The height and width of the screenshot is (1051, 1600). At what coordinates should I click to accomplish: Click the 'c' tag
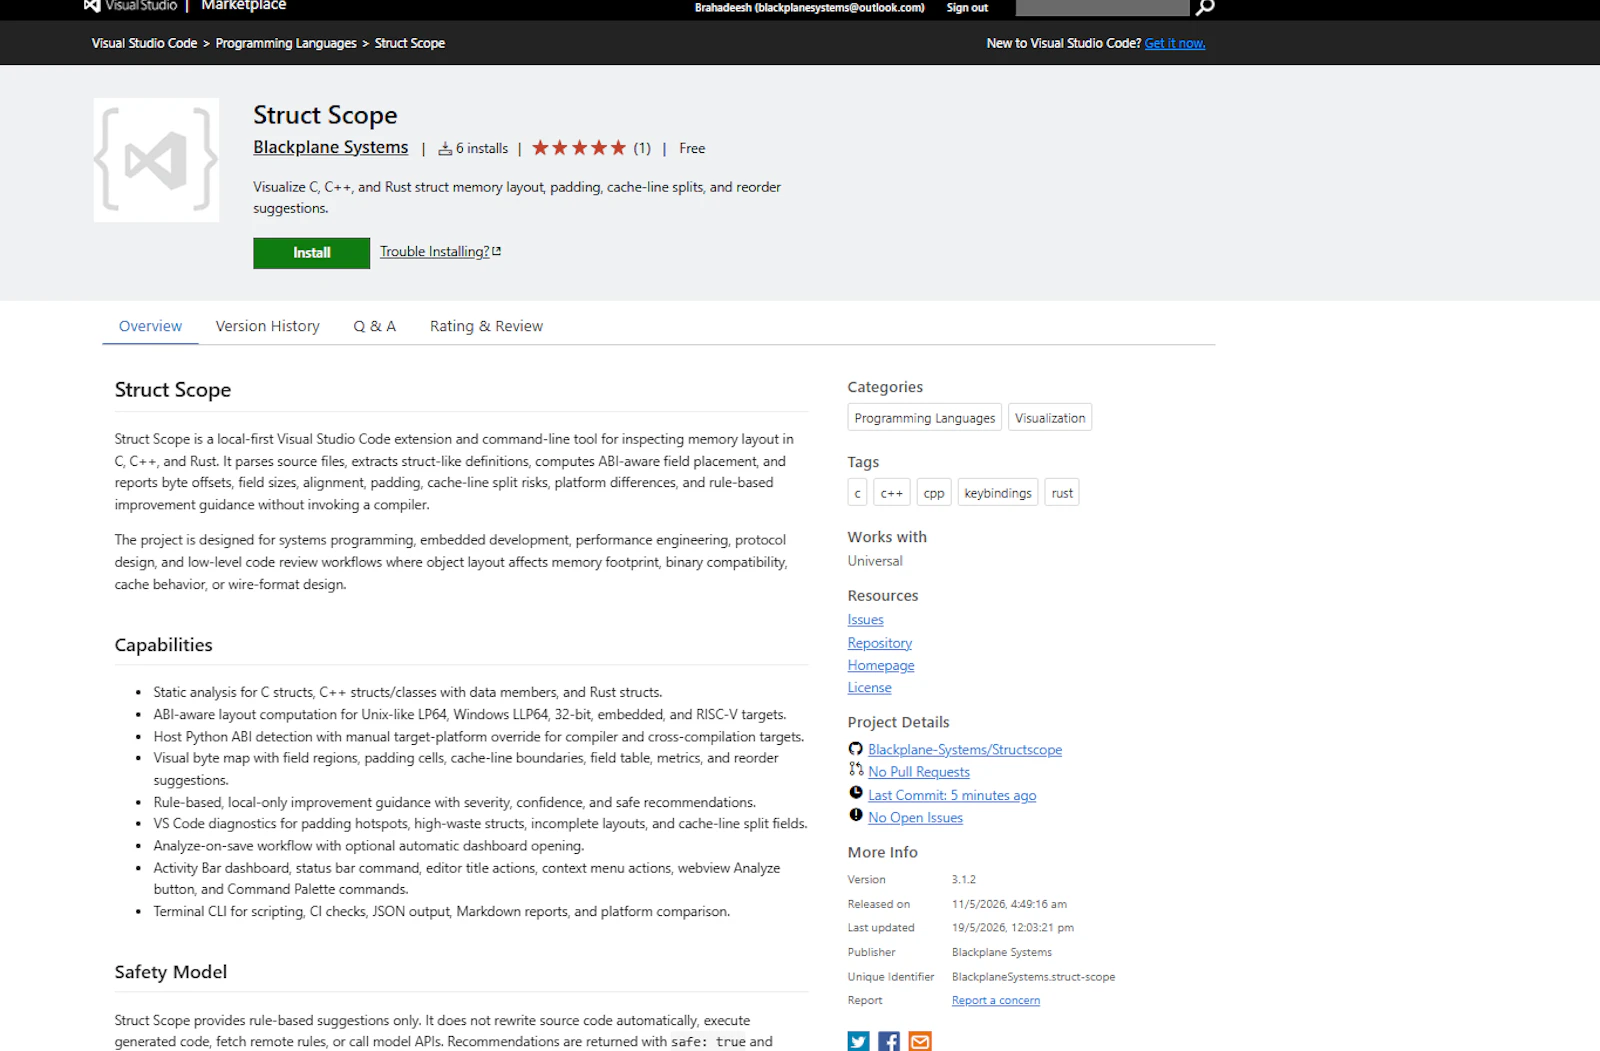tap(857, 493)
